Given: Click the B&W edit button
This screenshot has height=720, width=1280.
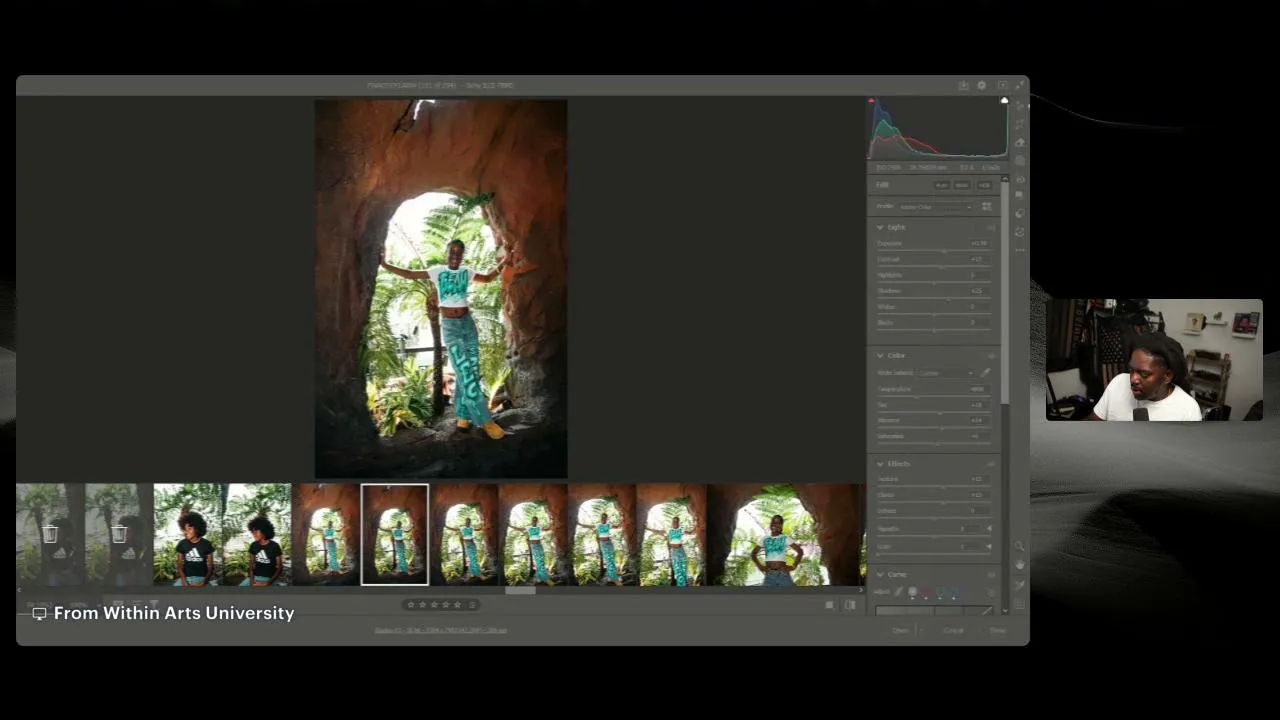Looking at the screenshot, I should point(962,185).
